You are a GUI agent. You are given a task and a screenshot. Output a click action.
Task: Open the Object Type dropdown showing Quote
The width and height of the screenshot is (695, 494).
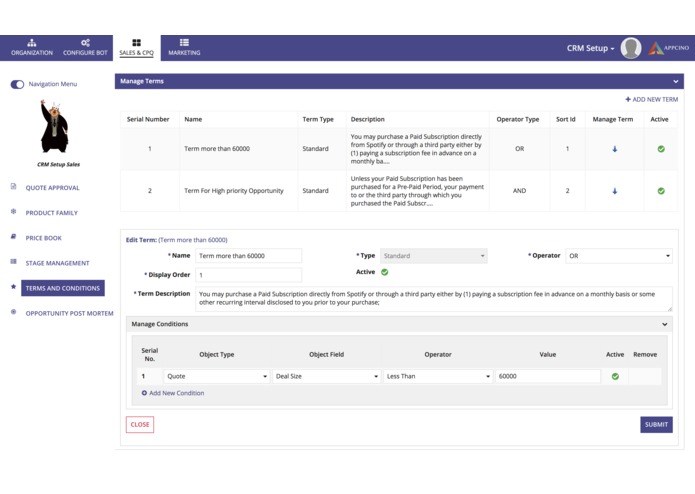216,376
